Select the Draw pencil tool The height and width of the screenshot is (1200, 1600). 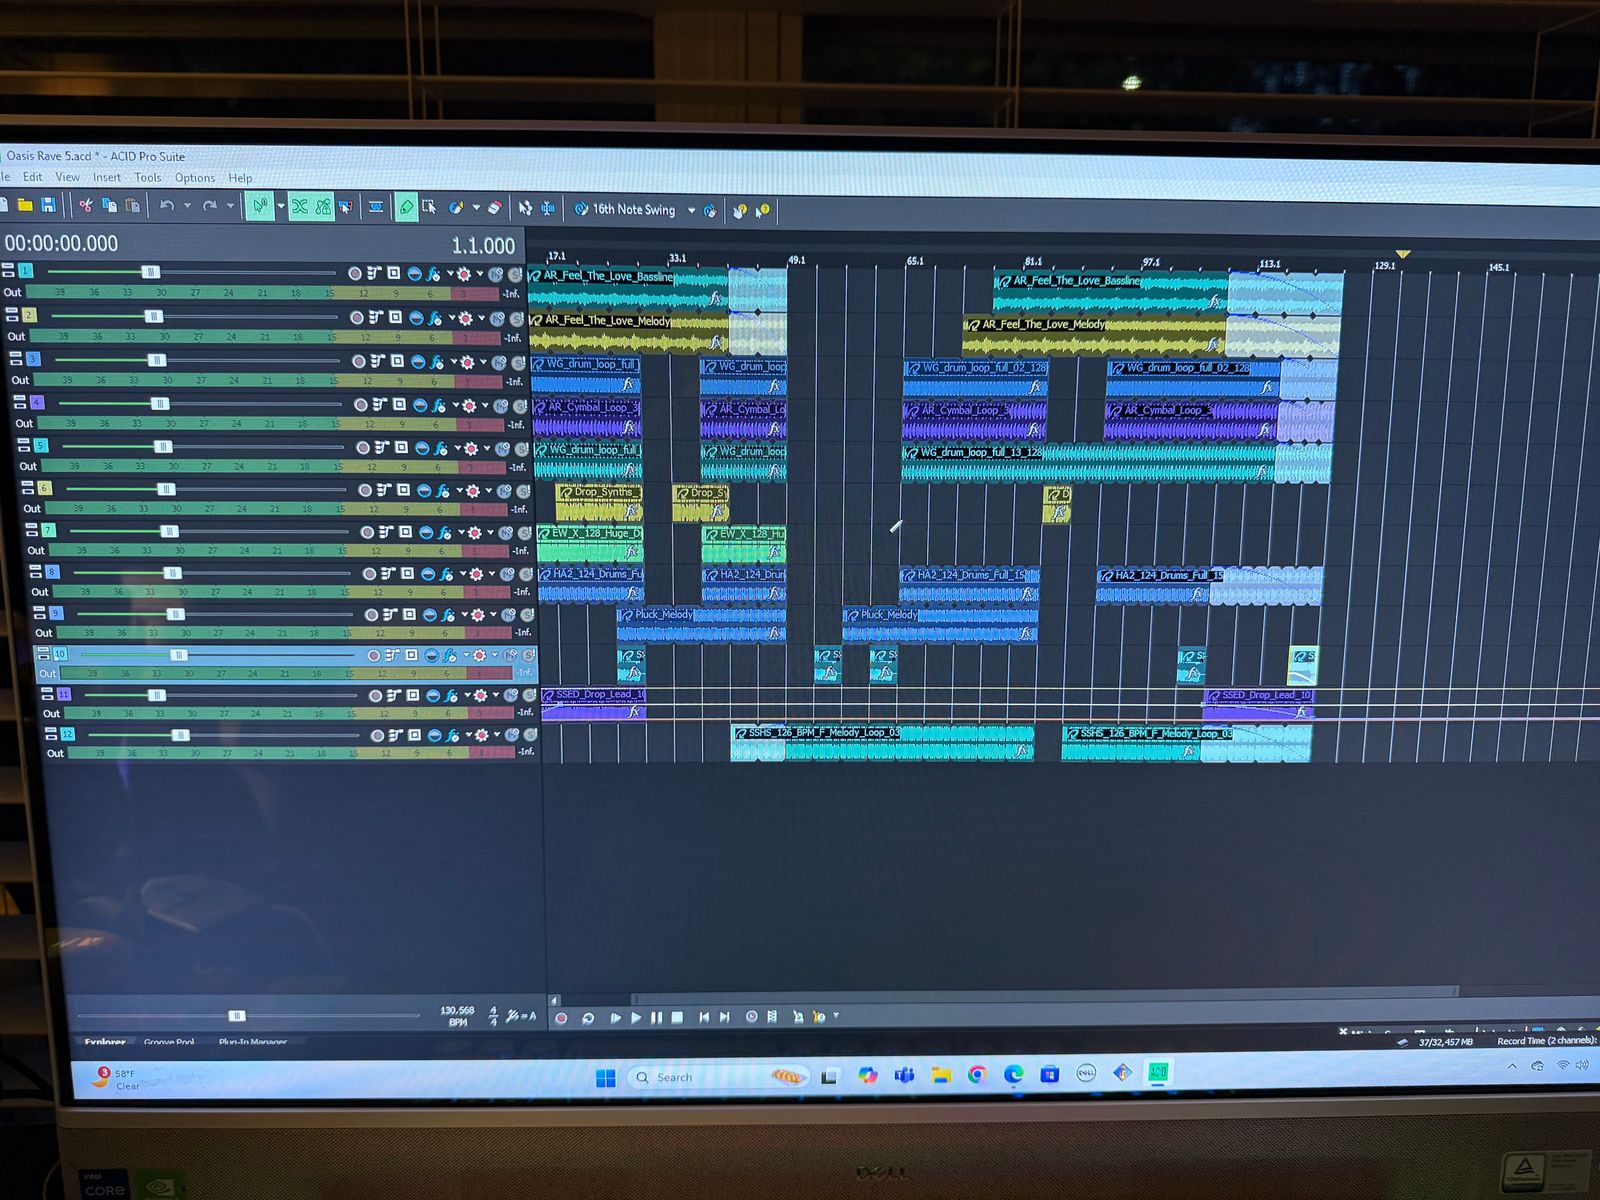406,208
